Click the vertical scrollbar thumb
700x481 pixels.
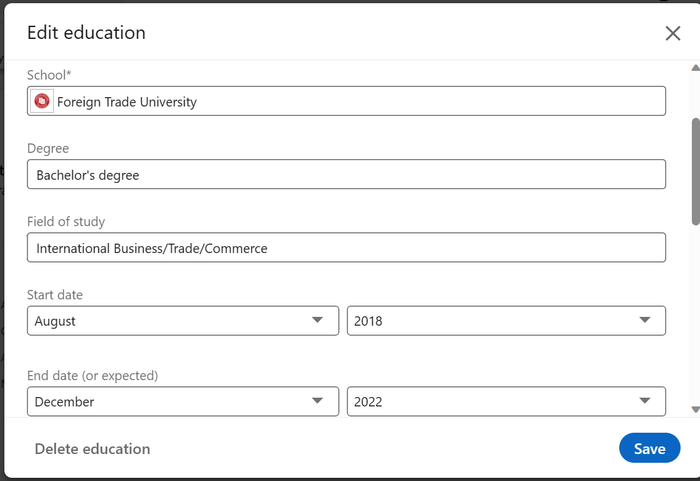696,171
